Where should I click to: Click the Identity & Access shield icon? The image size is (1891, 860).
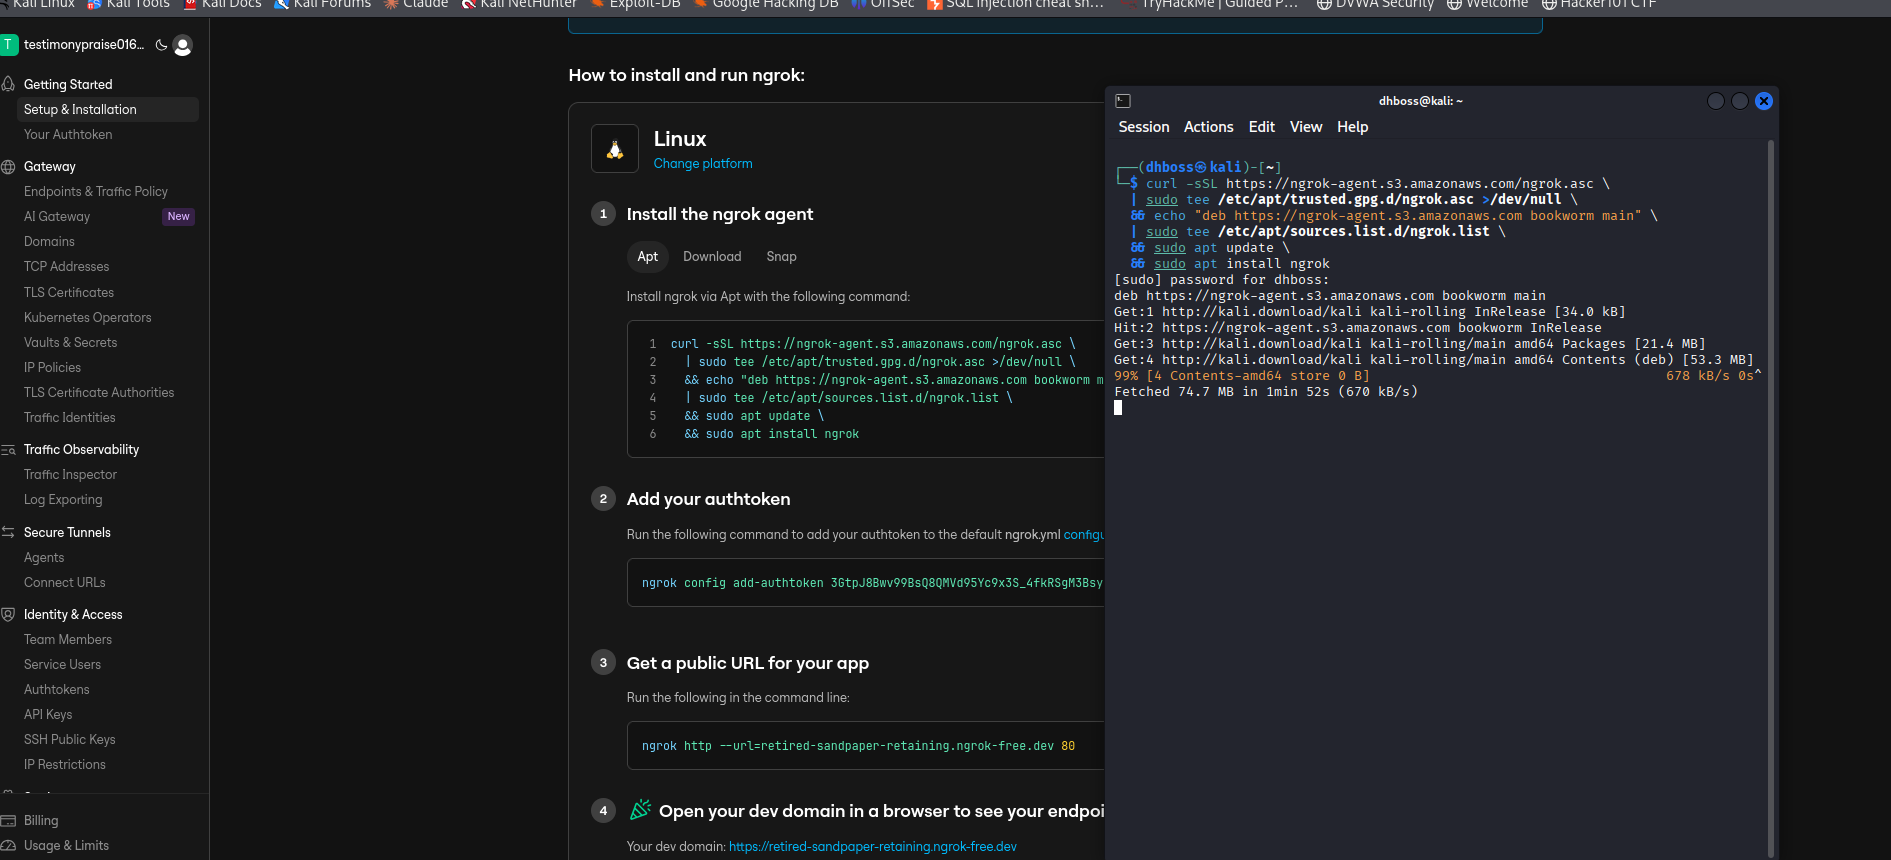8,615
